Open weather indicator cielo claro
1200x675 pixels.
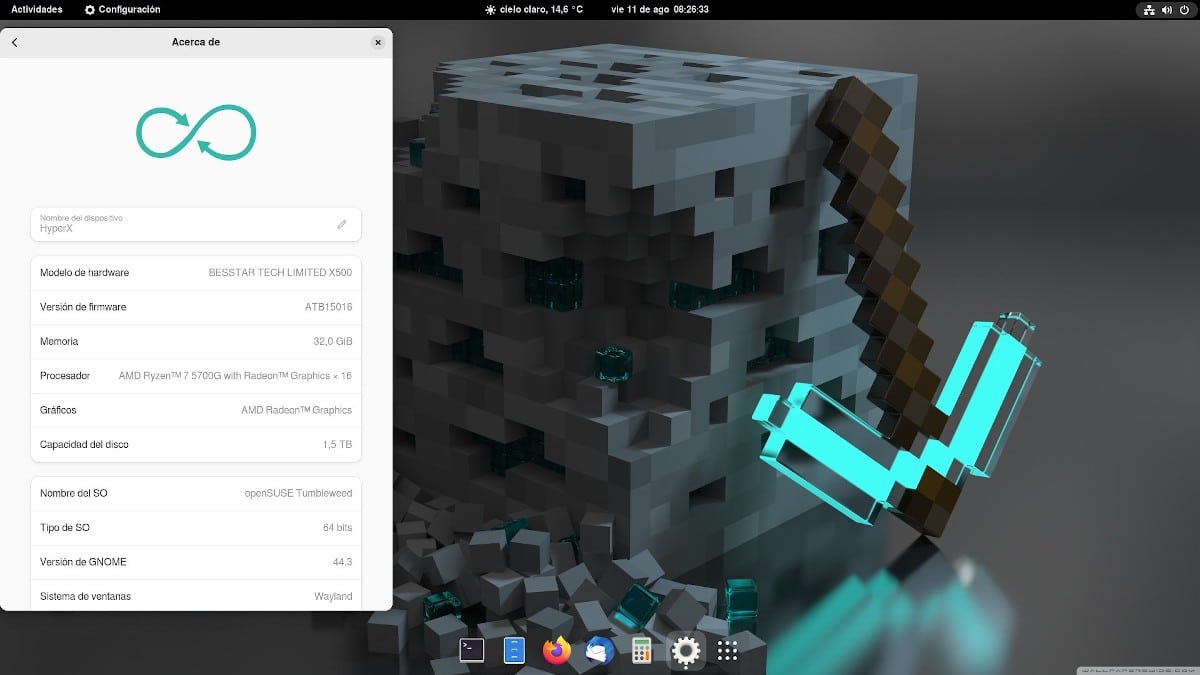point(534,9)
